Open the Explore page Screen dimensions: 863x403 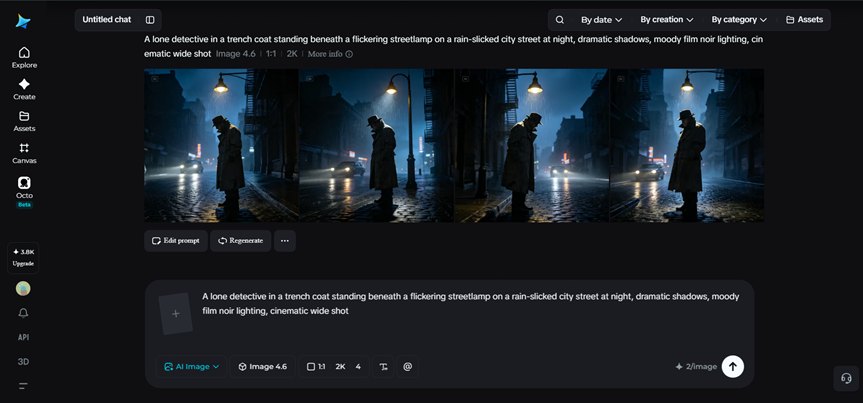(x=24, y=58)
